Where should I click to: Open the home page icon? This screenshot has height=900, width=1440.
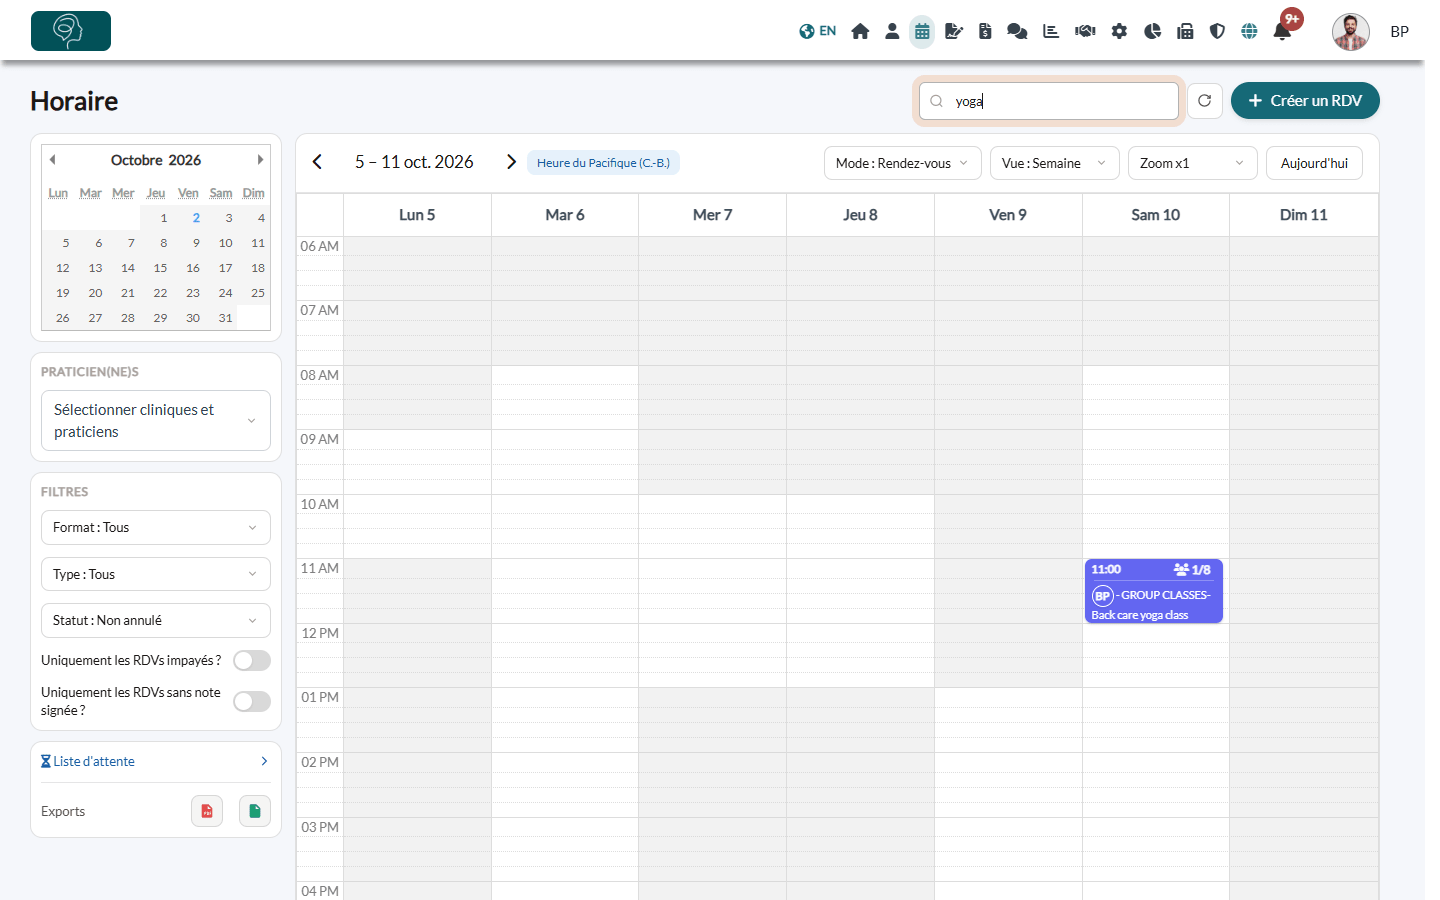[x=860, y=31]
